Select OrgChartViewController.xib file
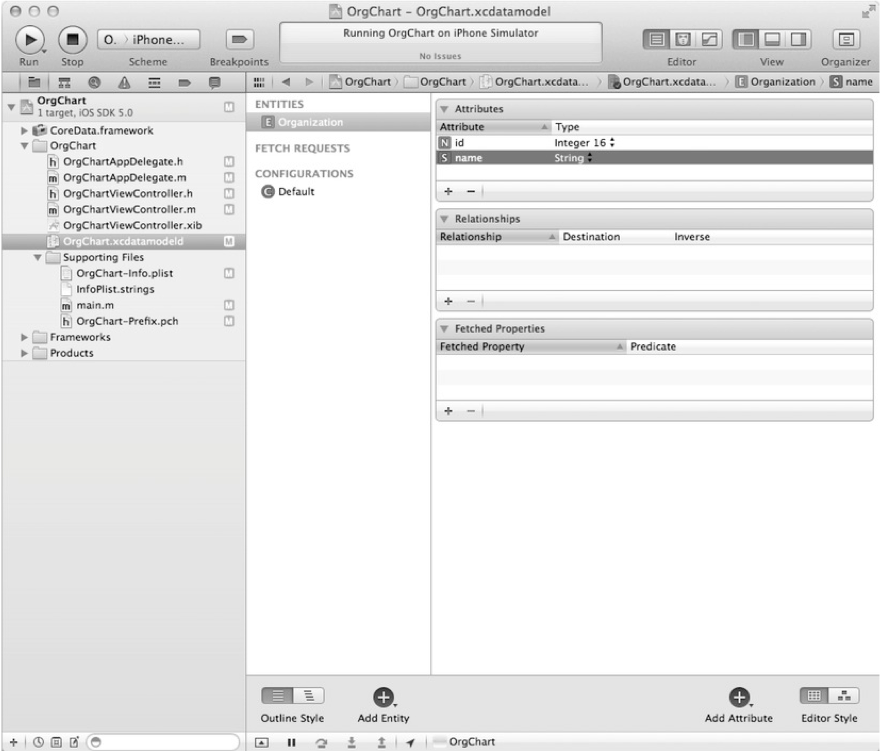 [125, 226]
